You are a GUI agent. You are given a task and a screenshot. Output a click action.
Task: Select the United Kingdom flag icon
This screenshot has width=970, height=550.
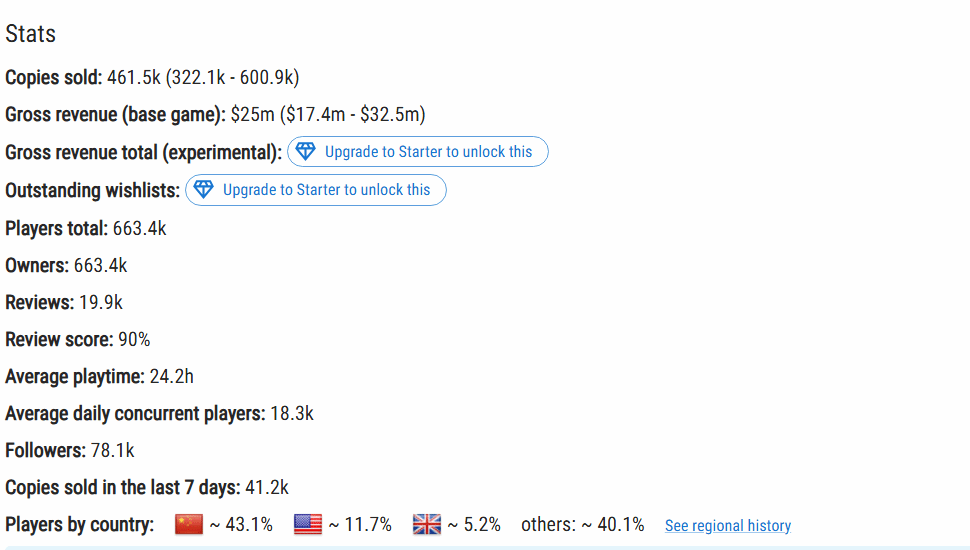tap(427, 525)
